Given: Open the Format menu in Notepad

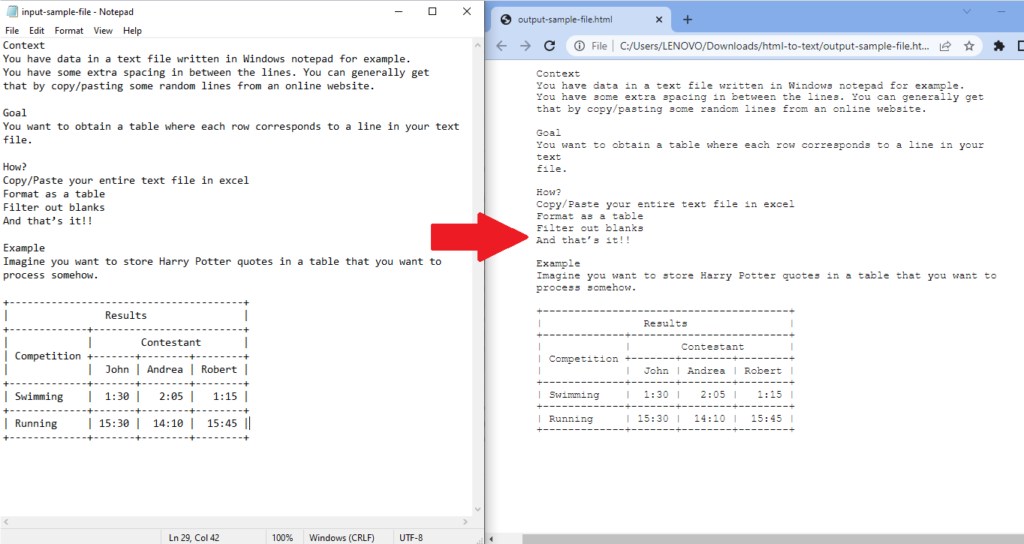Looking at the screenshot, I should pos(69,31).
